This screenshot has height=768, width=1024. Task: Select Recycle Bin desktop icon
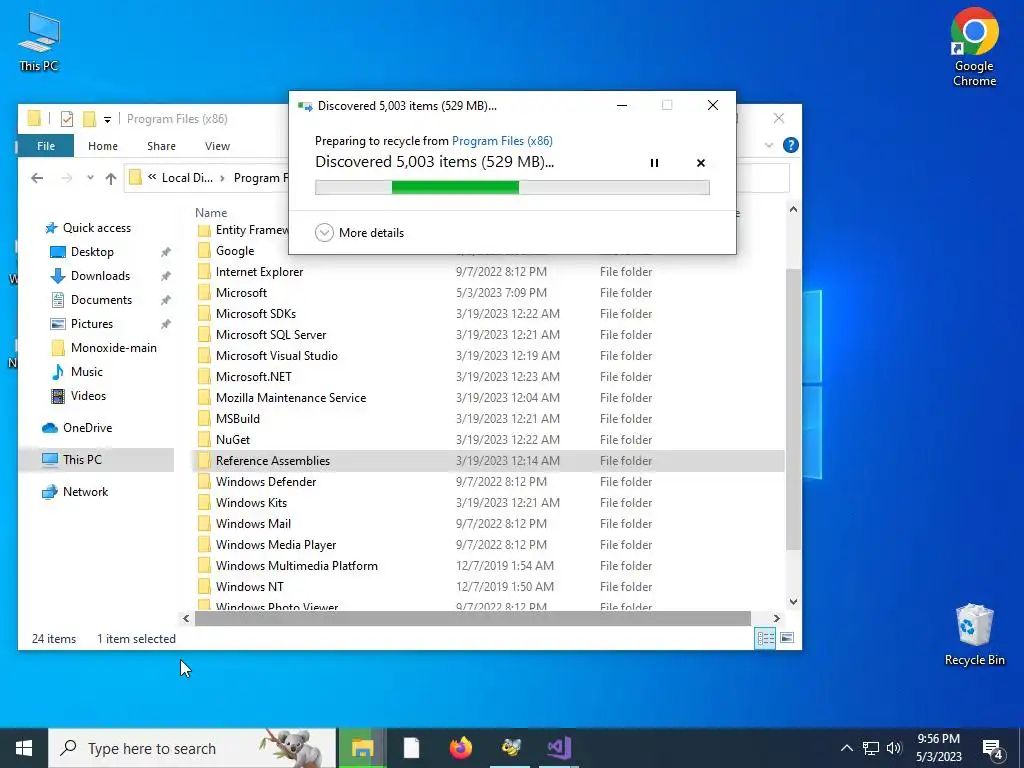974,635
